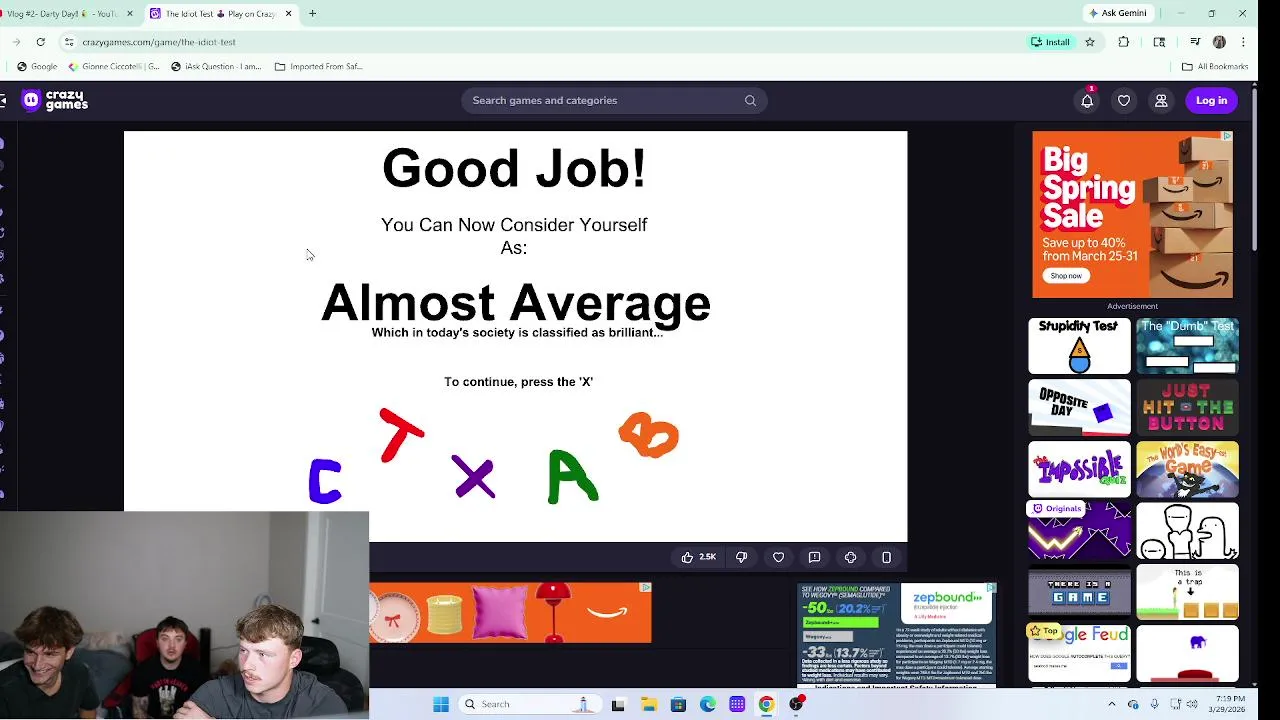Screen dimensions: 1280x720
Task: Report a bug using the flag icon
Action: (814, 557)
